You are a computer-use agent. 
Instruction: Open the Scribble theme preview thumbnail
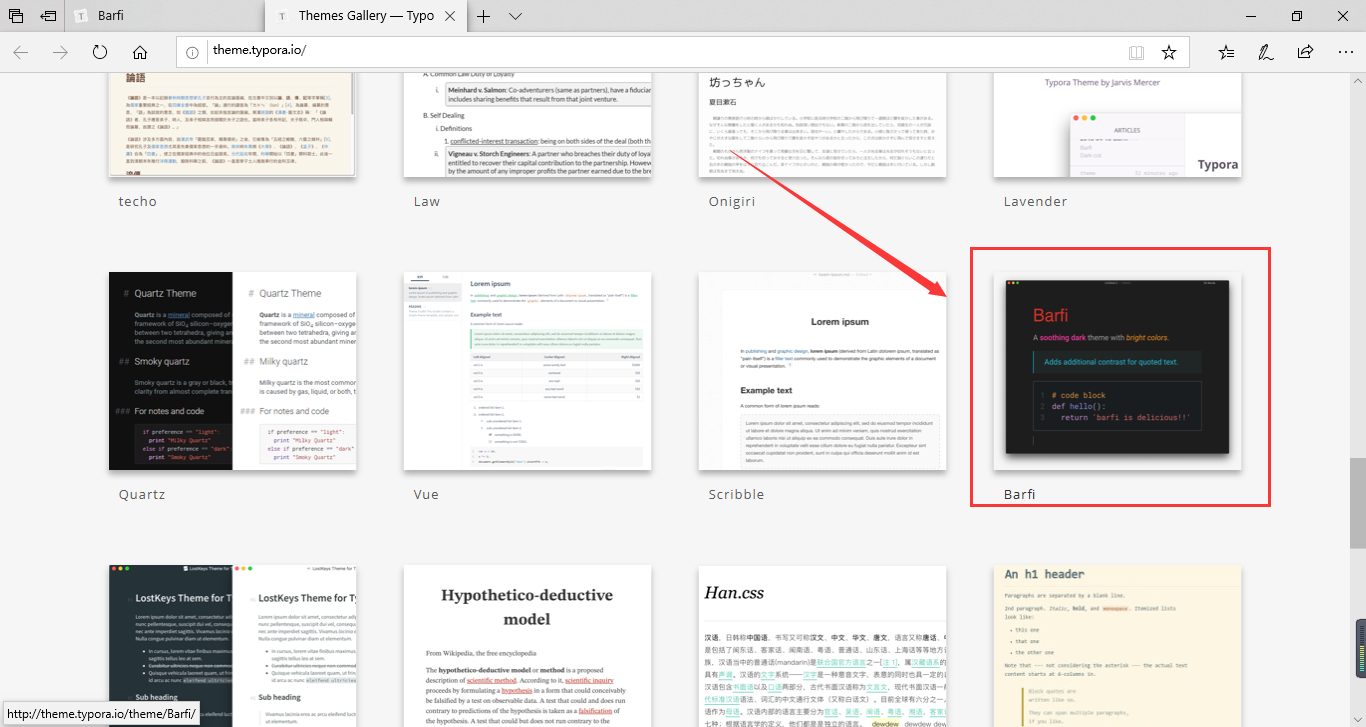point(822,371)
